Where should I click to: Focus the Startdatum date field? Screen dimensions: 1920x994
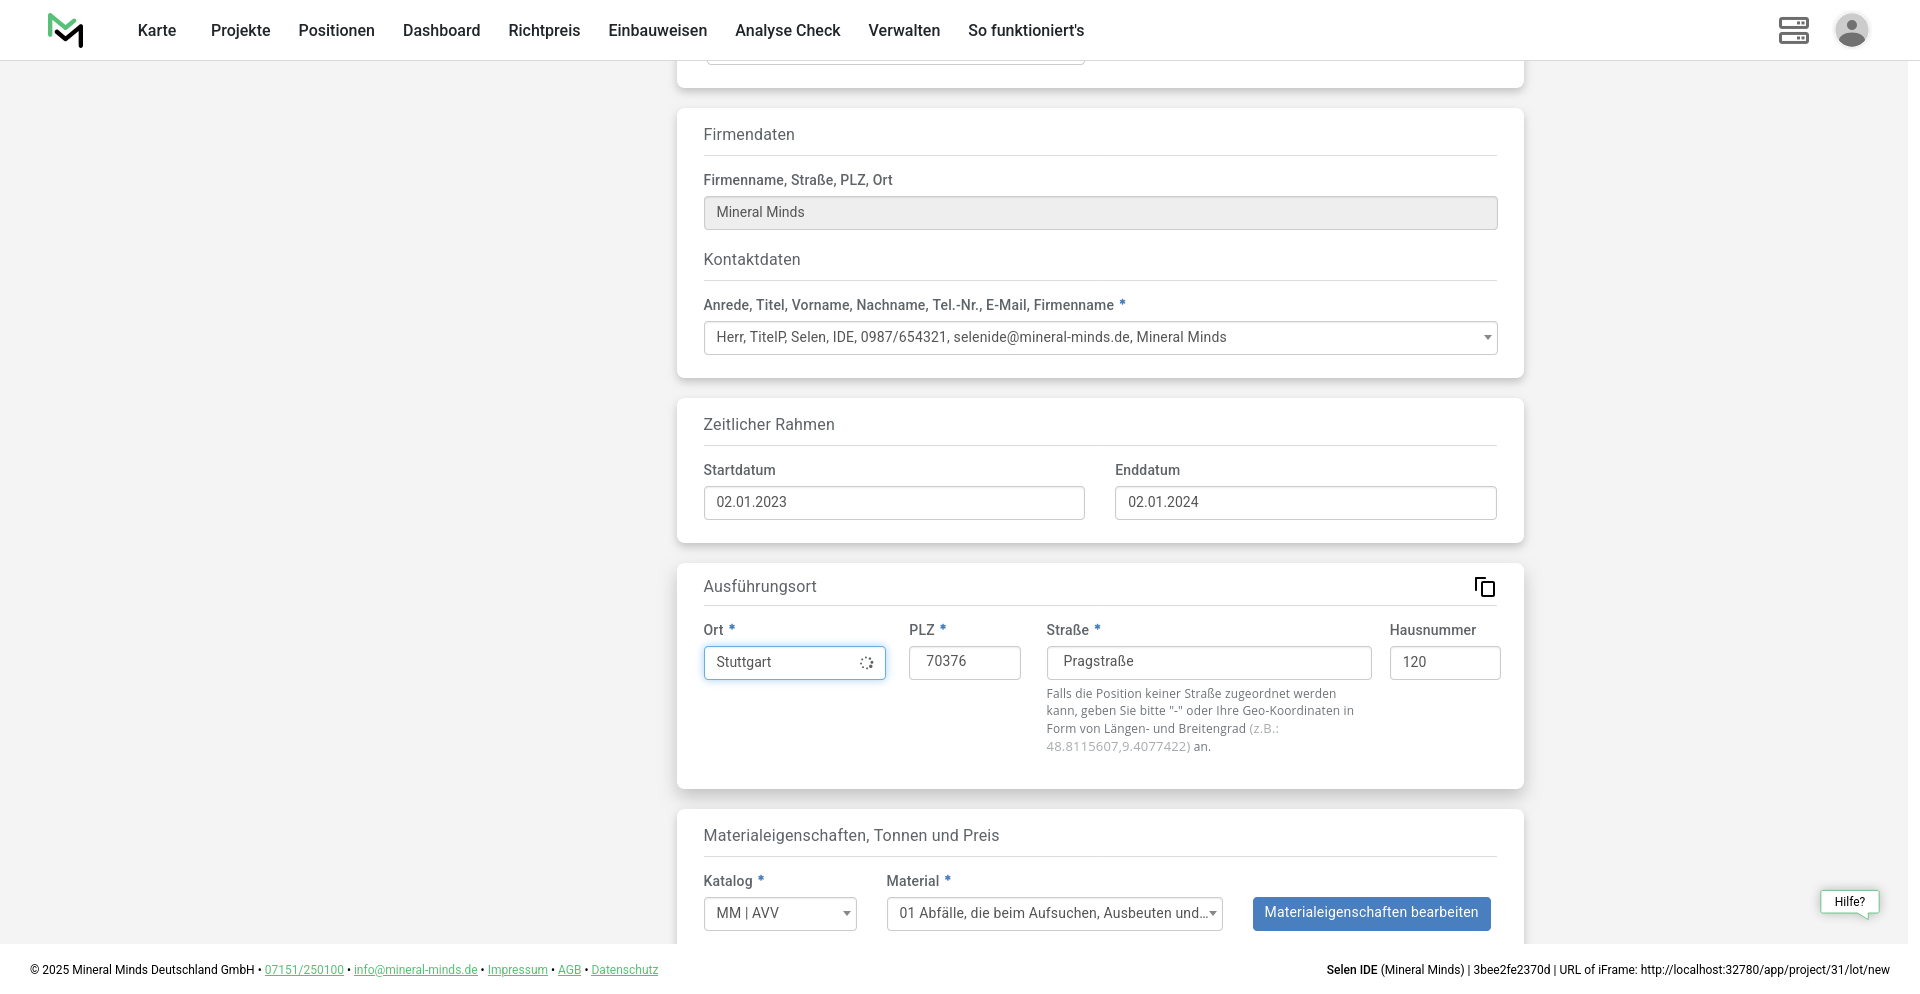(x=894, y=503)
